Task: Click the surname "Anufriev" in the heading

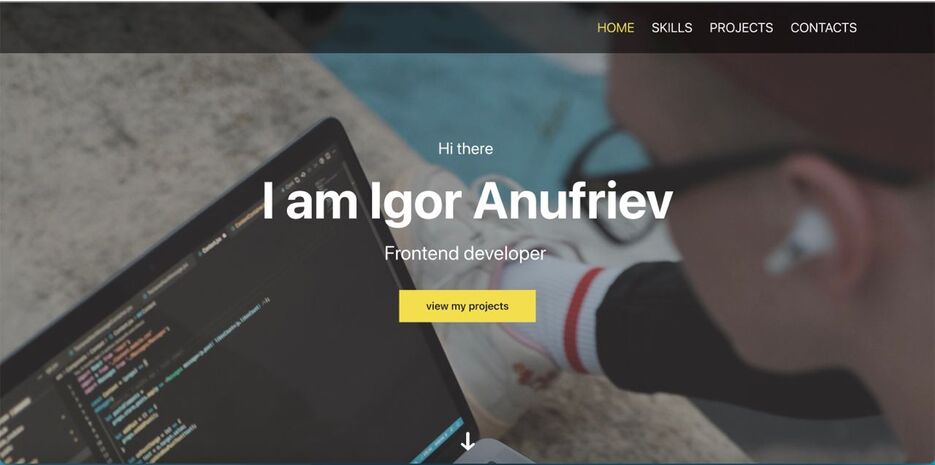Action: tap(573, 201)
